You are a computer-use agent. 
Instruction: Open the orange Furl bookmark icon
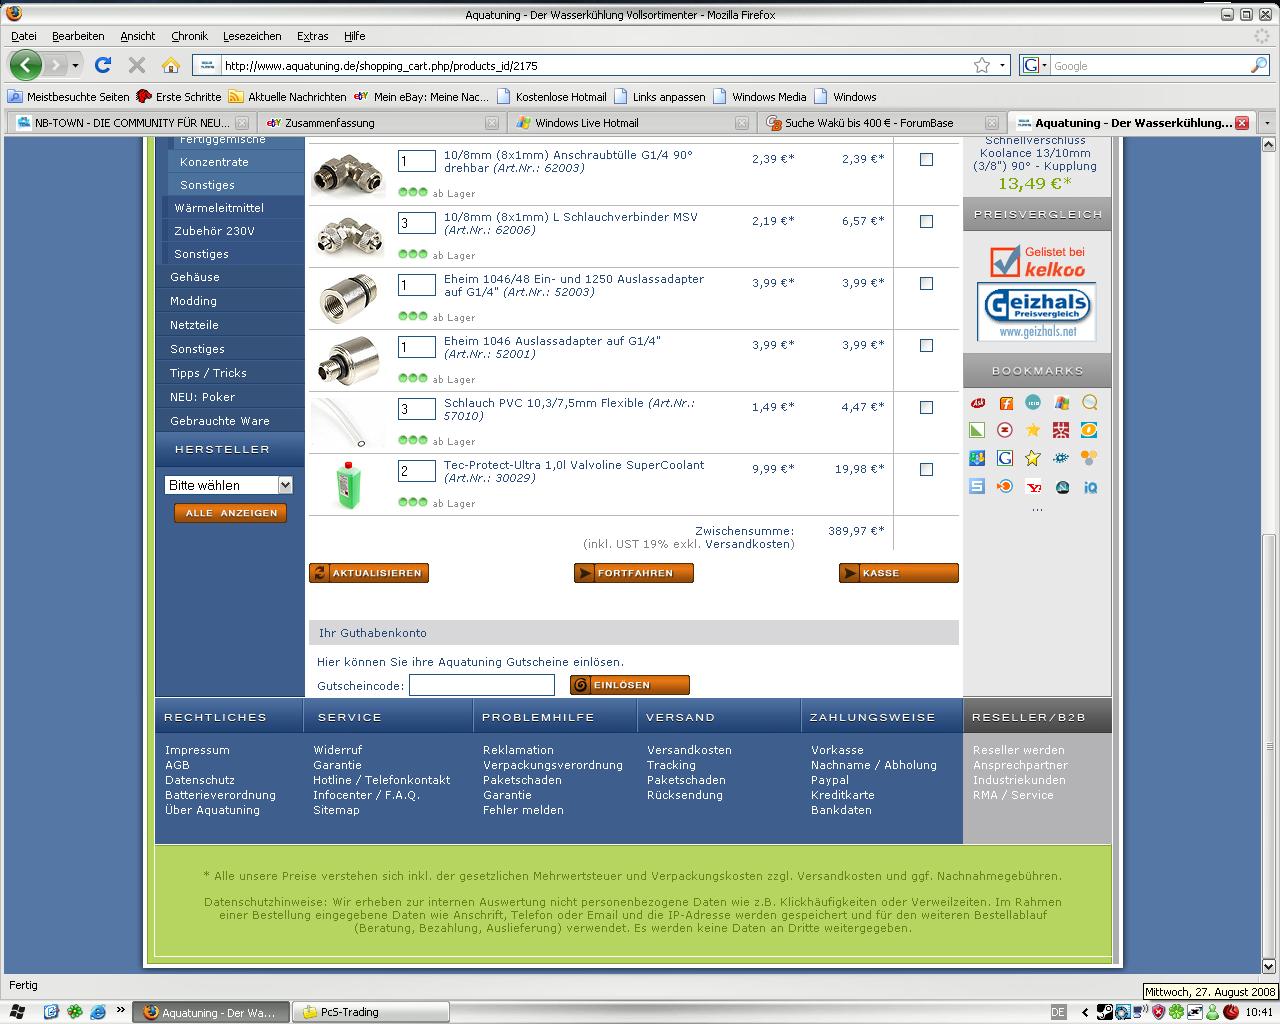pyautogui.click(x=1006, y=403)
